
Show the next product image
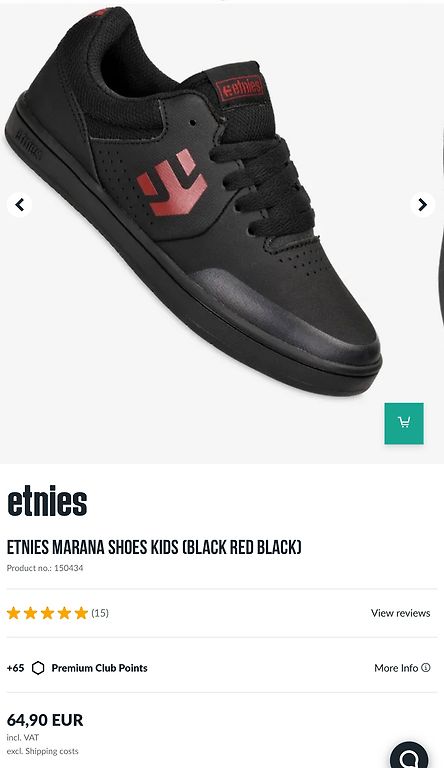click(422, 205)
